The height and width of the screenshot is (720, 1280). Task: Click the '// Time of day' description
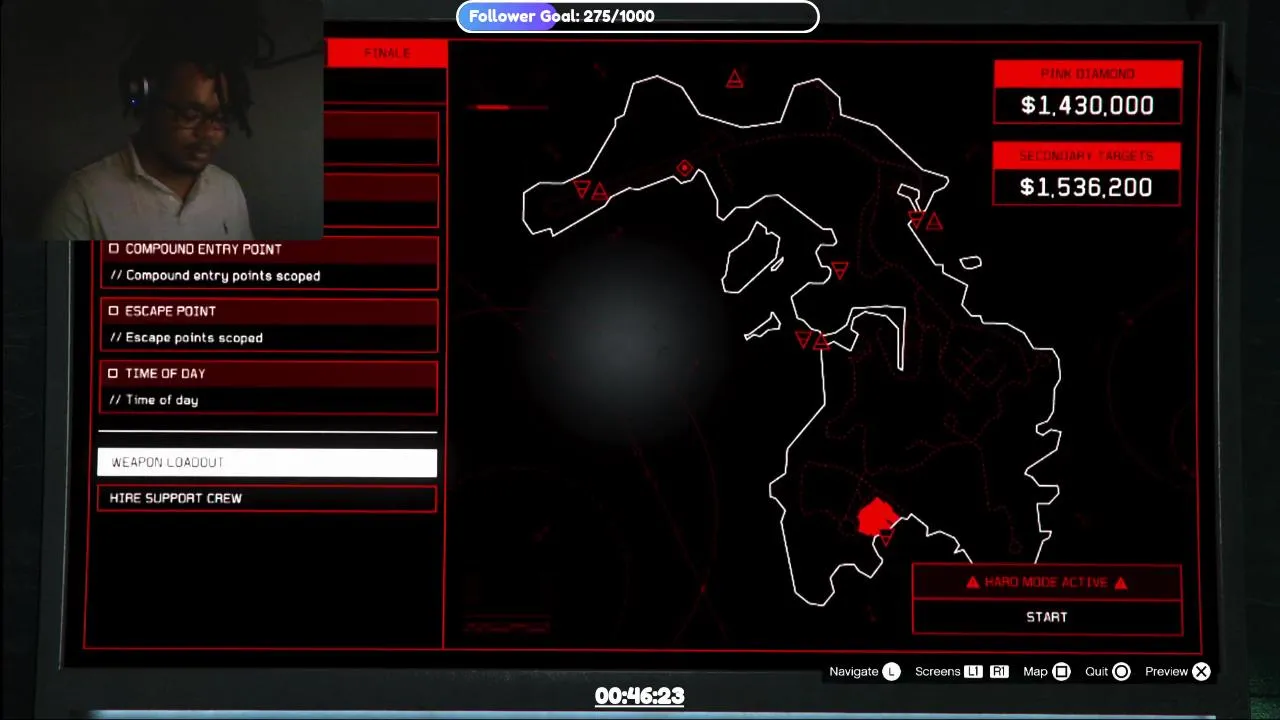(154, 400)
